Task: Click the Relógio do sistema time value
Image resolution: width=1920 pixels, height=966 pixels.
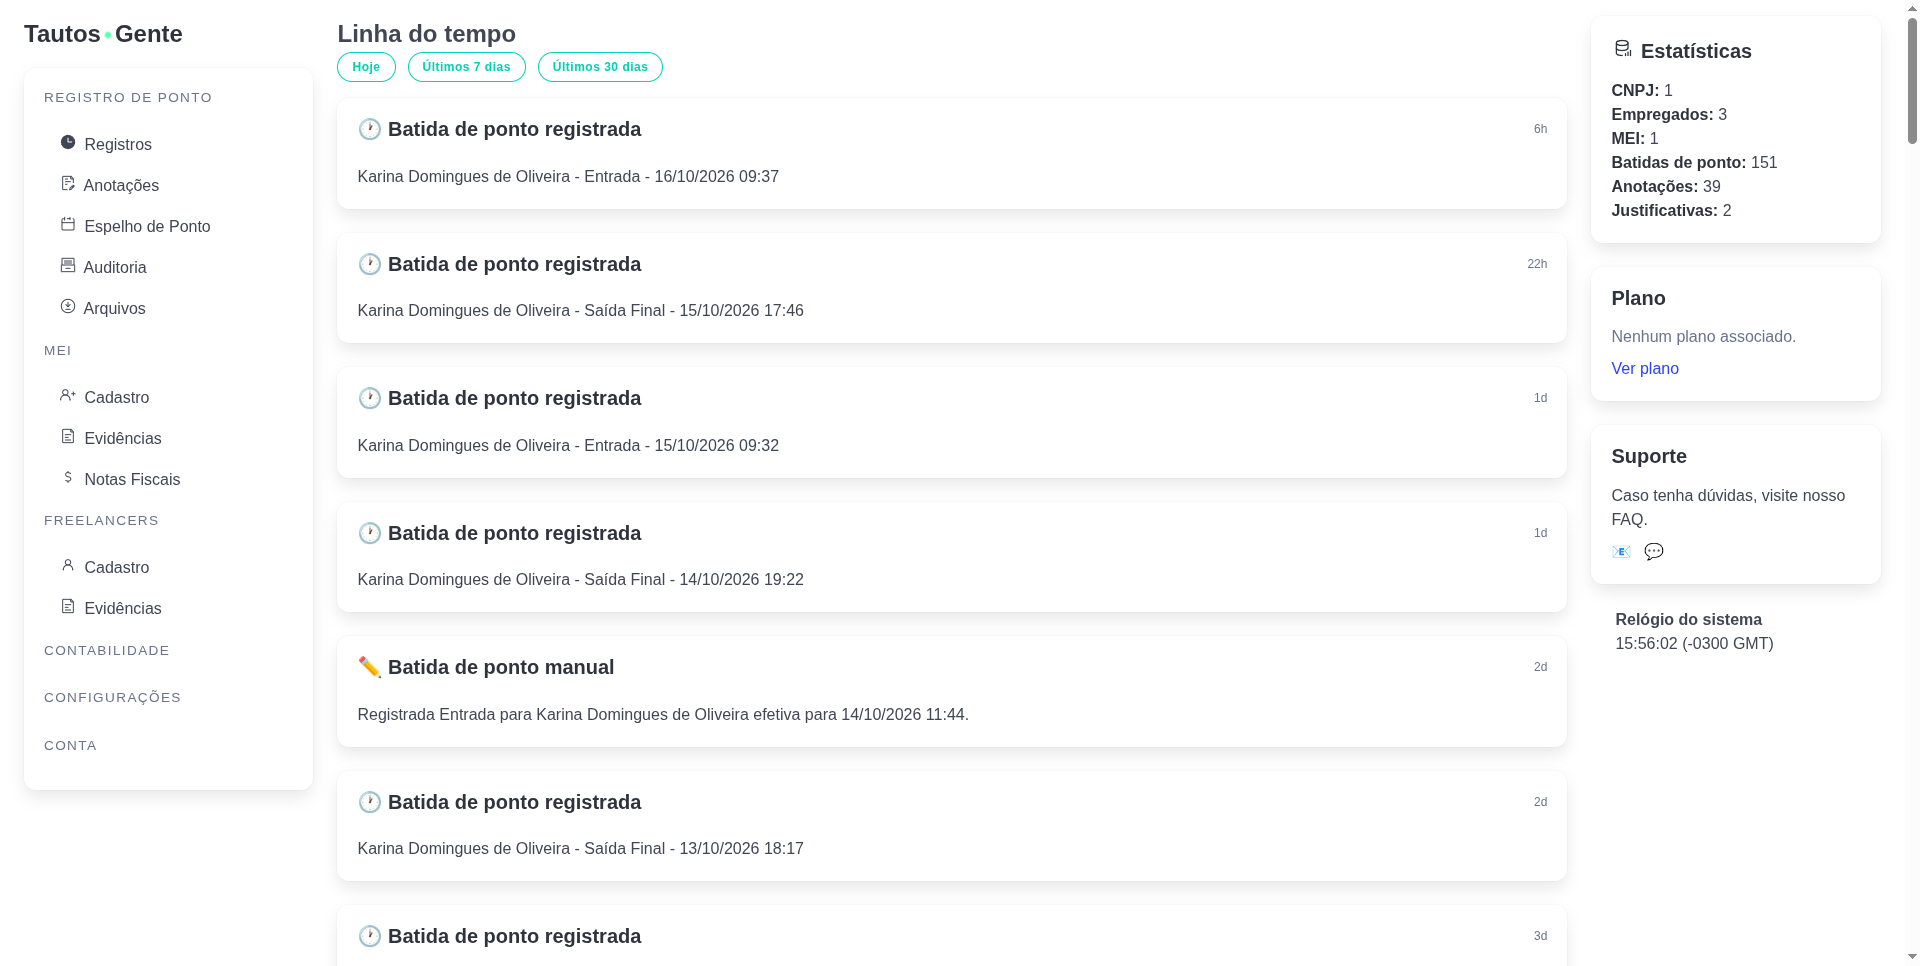Action: point(1694,644)
